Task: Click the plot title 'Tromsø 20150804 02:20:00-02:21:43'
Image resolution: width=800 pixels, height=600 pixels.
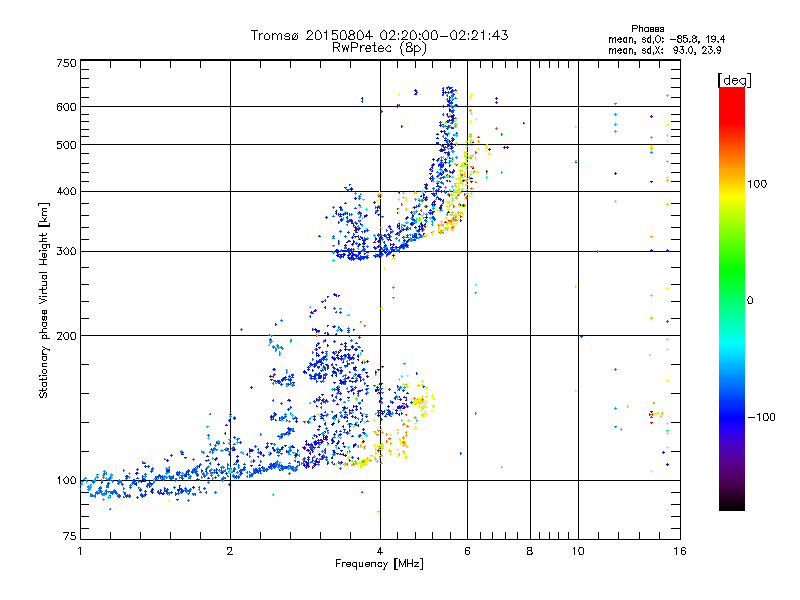Action: [379, 35]
